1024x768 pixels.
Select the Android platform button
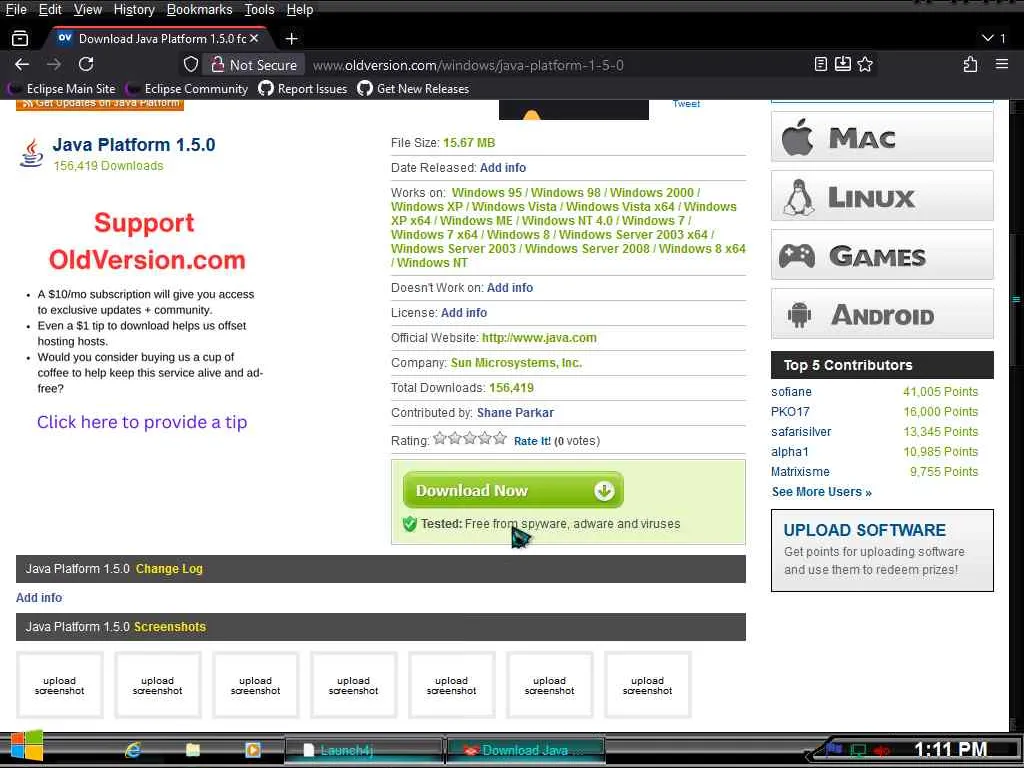882,314
